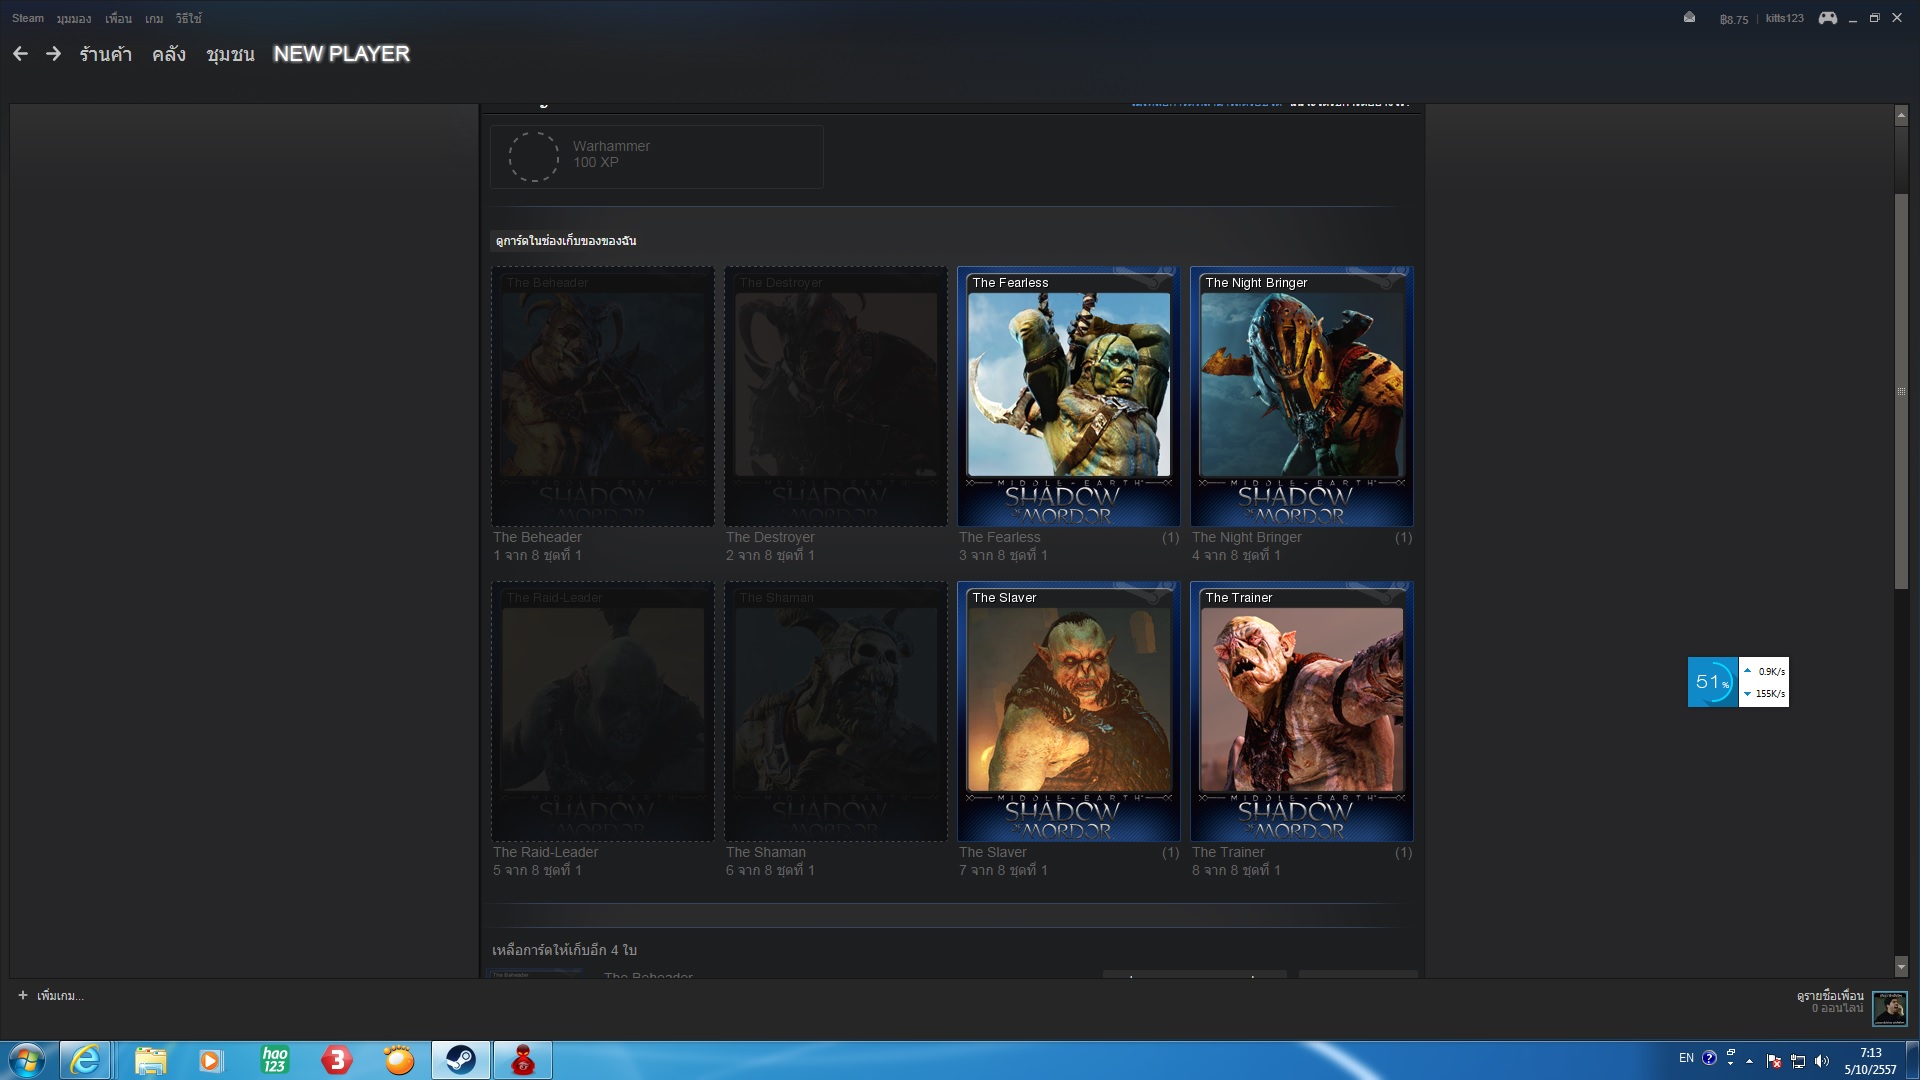Click the kitts123 account name
The image size is (1920, 1080).
click(x=1784, y=18)
